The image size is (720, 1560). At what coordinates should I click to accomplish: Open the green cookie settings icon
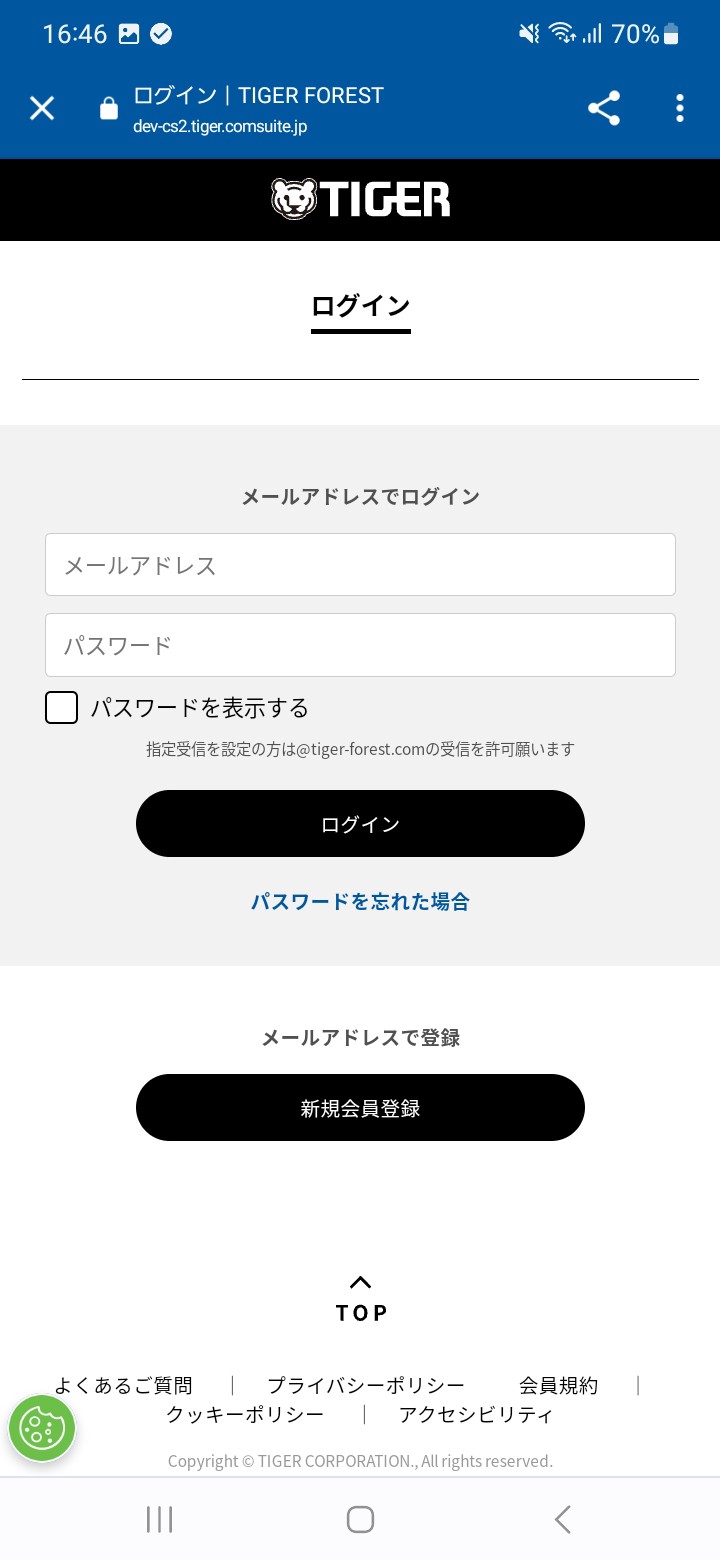point(42,1428)
